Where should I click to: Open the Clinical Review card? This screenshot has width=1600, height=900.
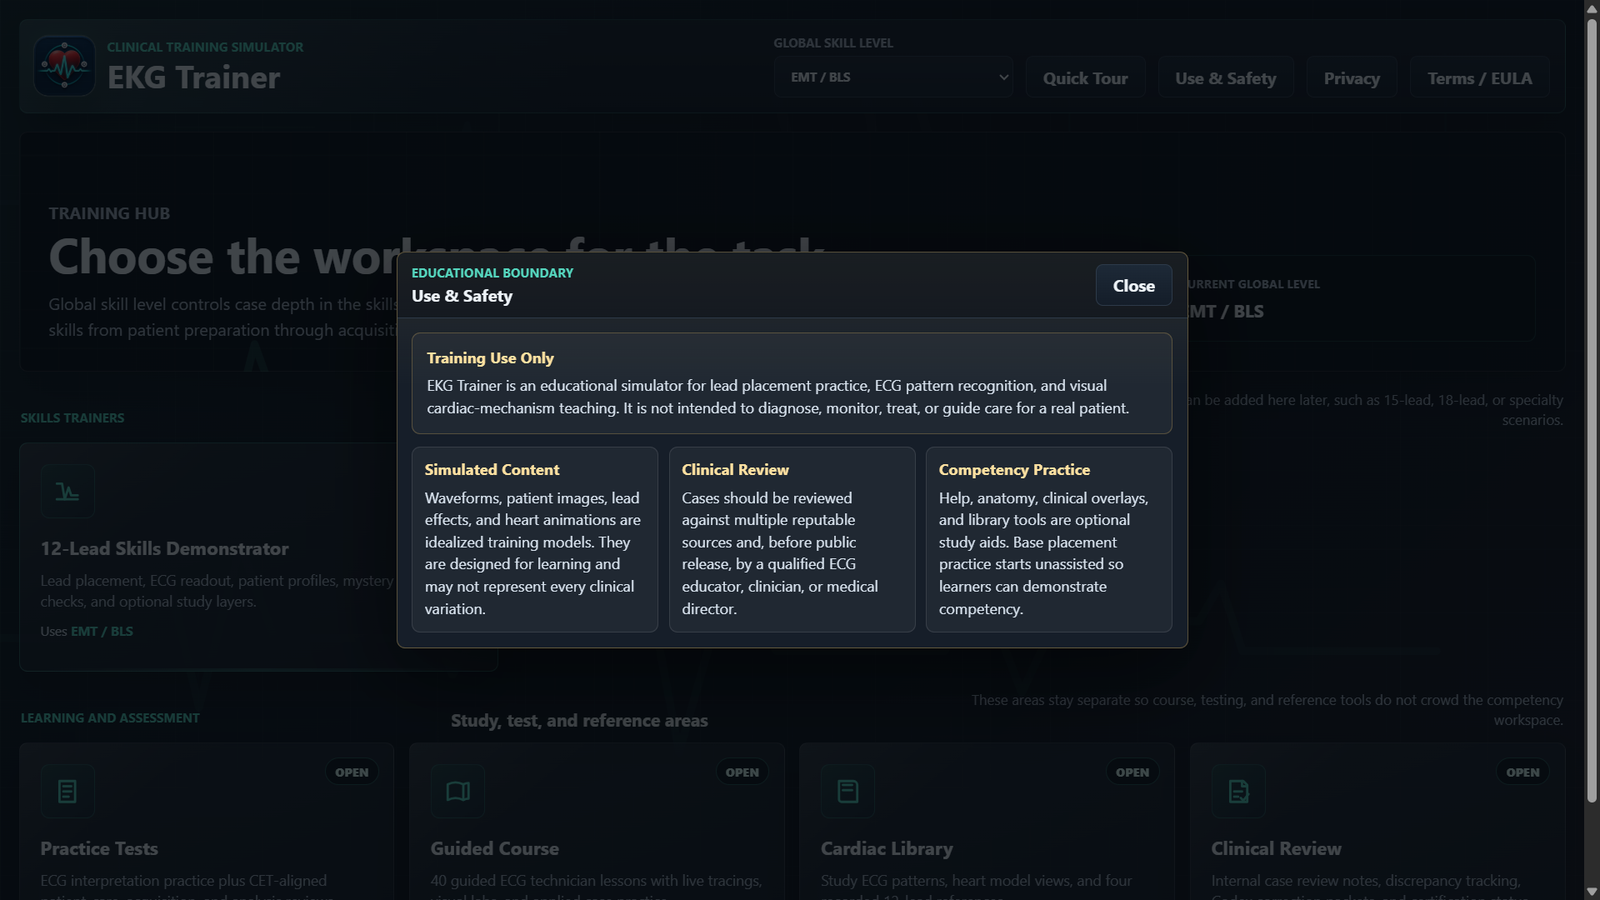(x=1377, y=822)
